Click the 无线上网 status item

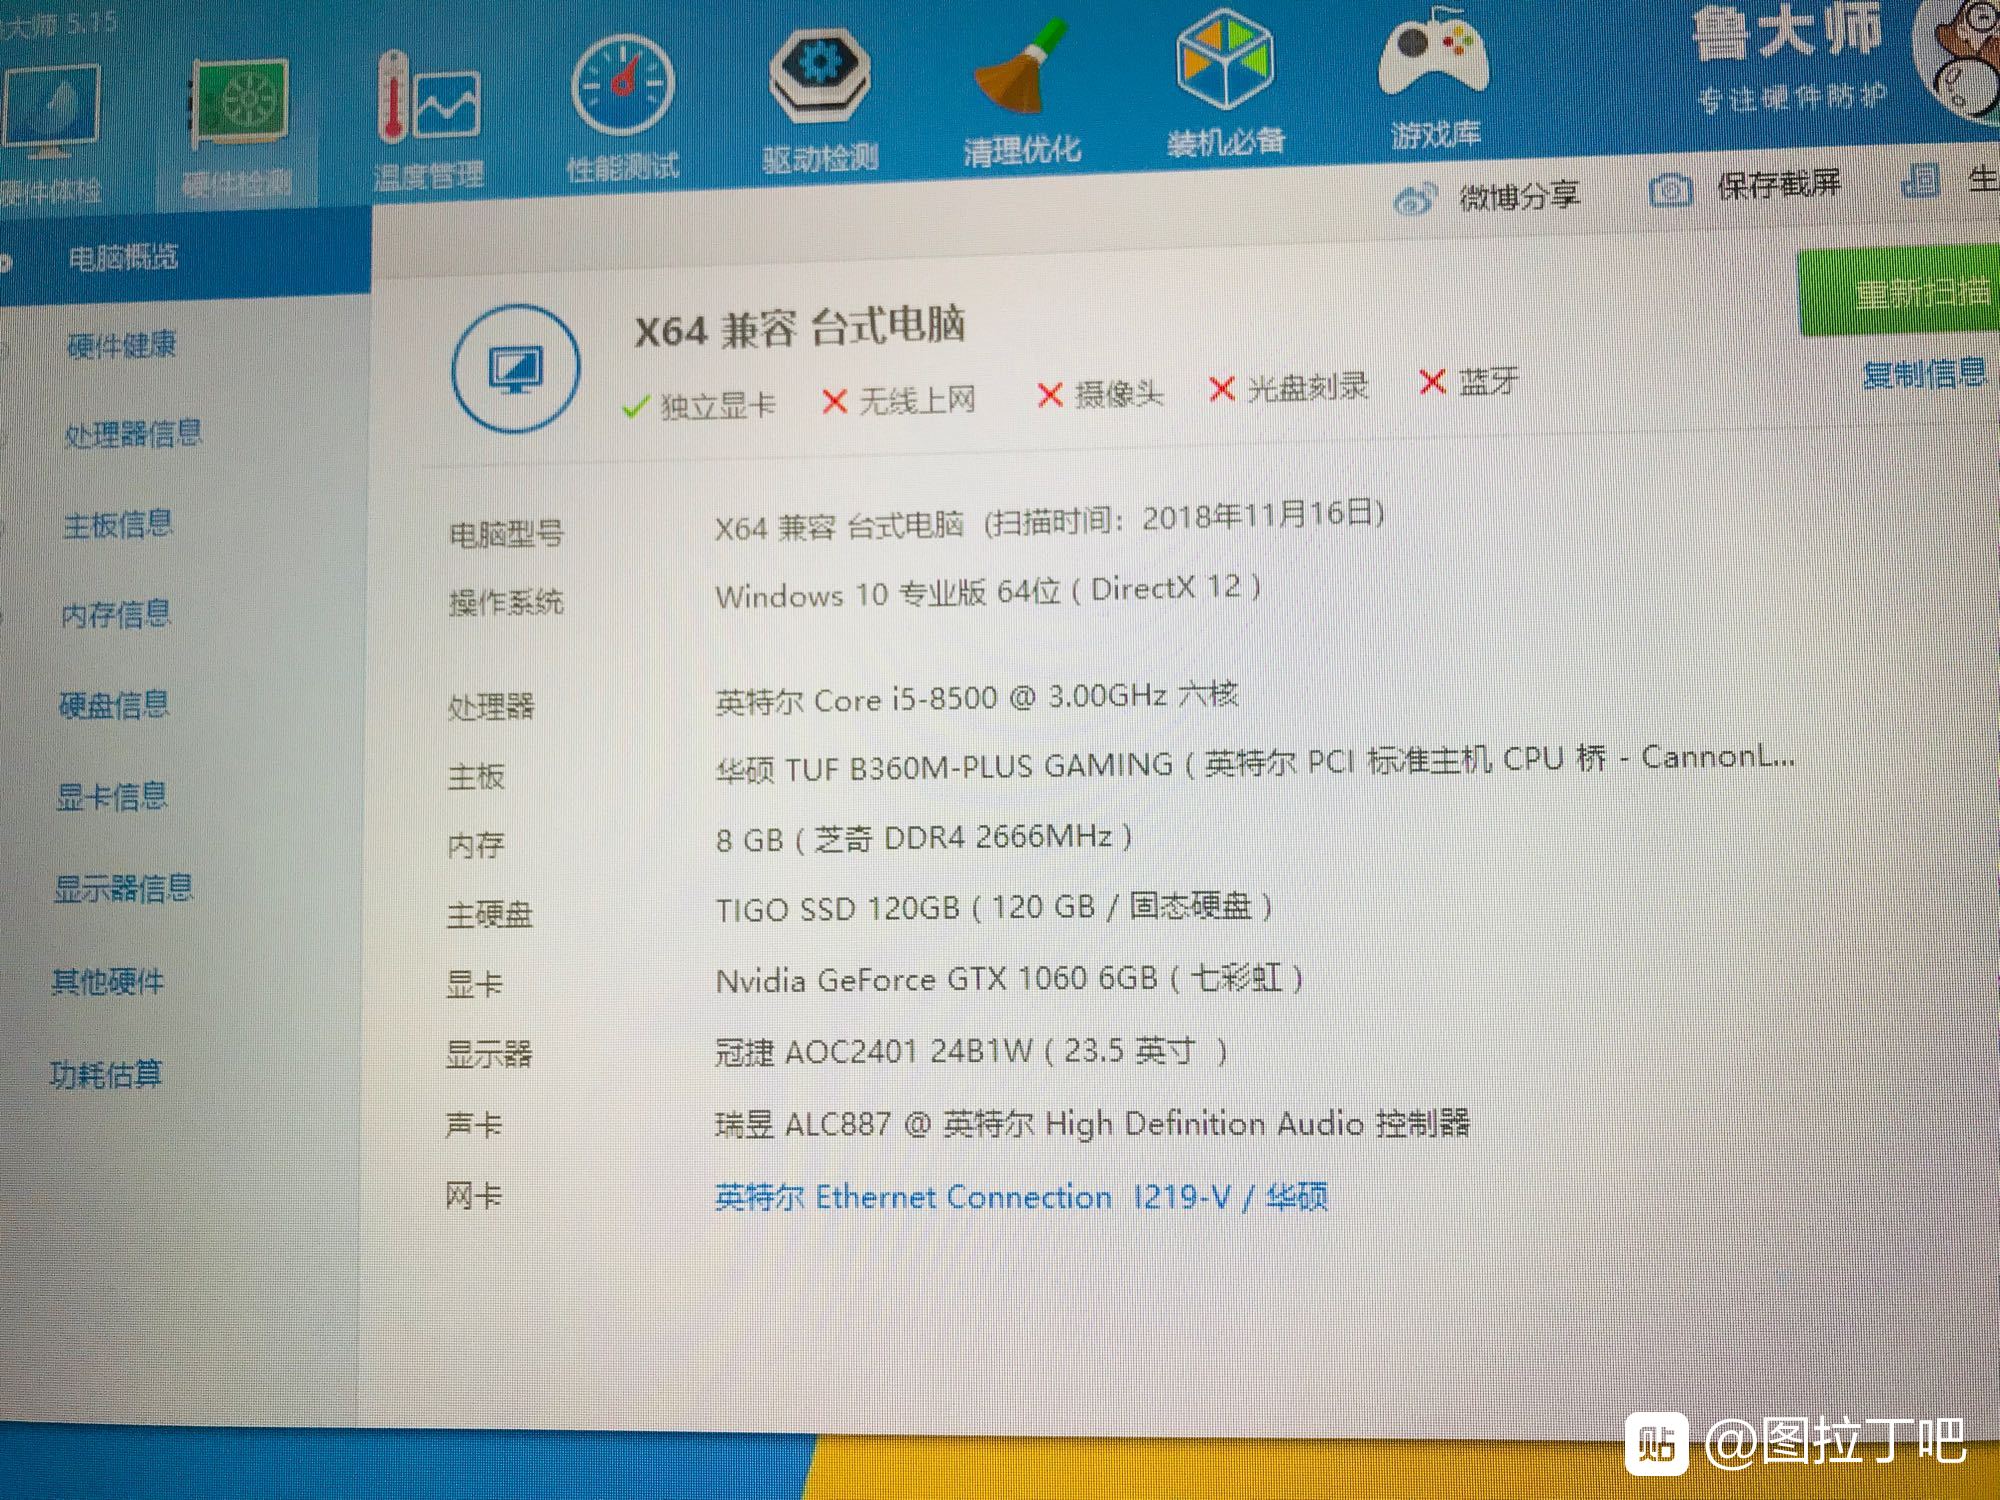(898, 401)
